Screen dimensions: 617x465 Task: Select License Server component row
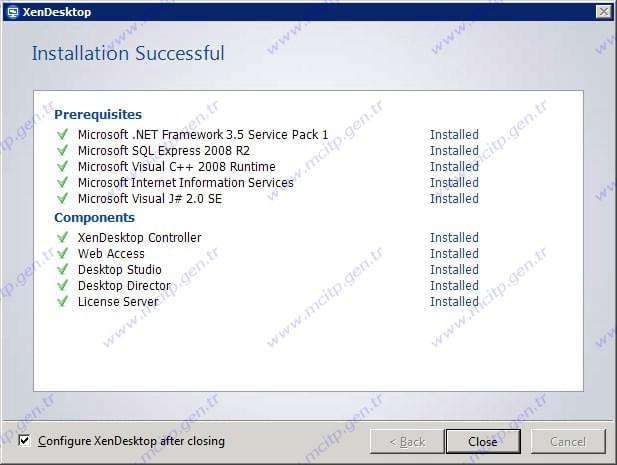[268, 302]
